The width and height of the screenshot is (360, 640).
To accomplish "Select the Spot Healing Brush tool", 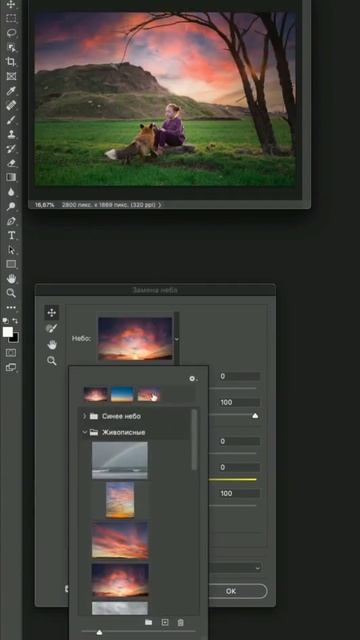I will 11,105.
